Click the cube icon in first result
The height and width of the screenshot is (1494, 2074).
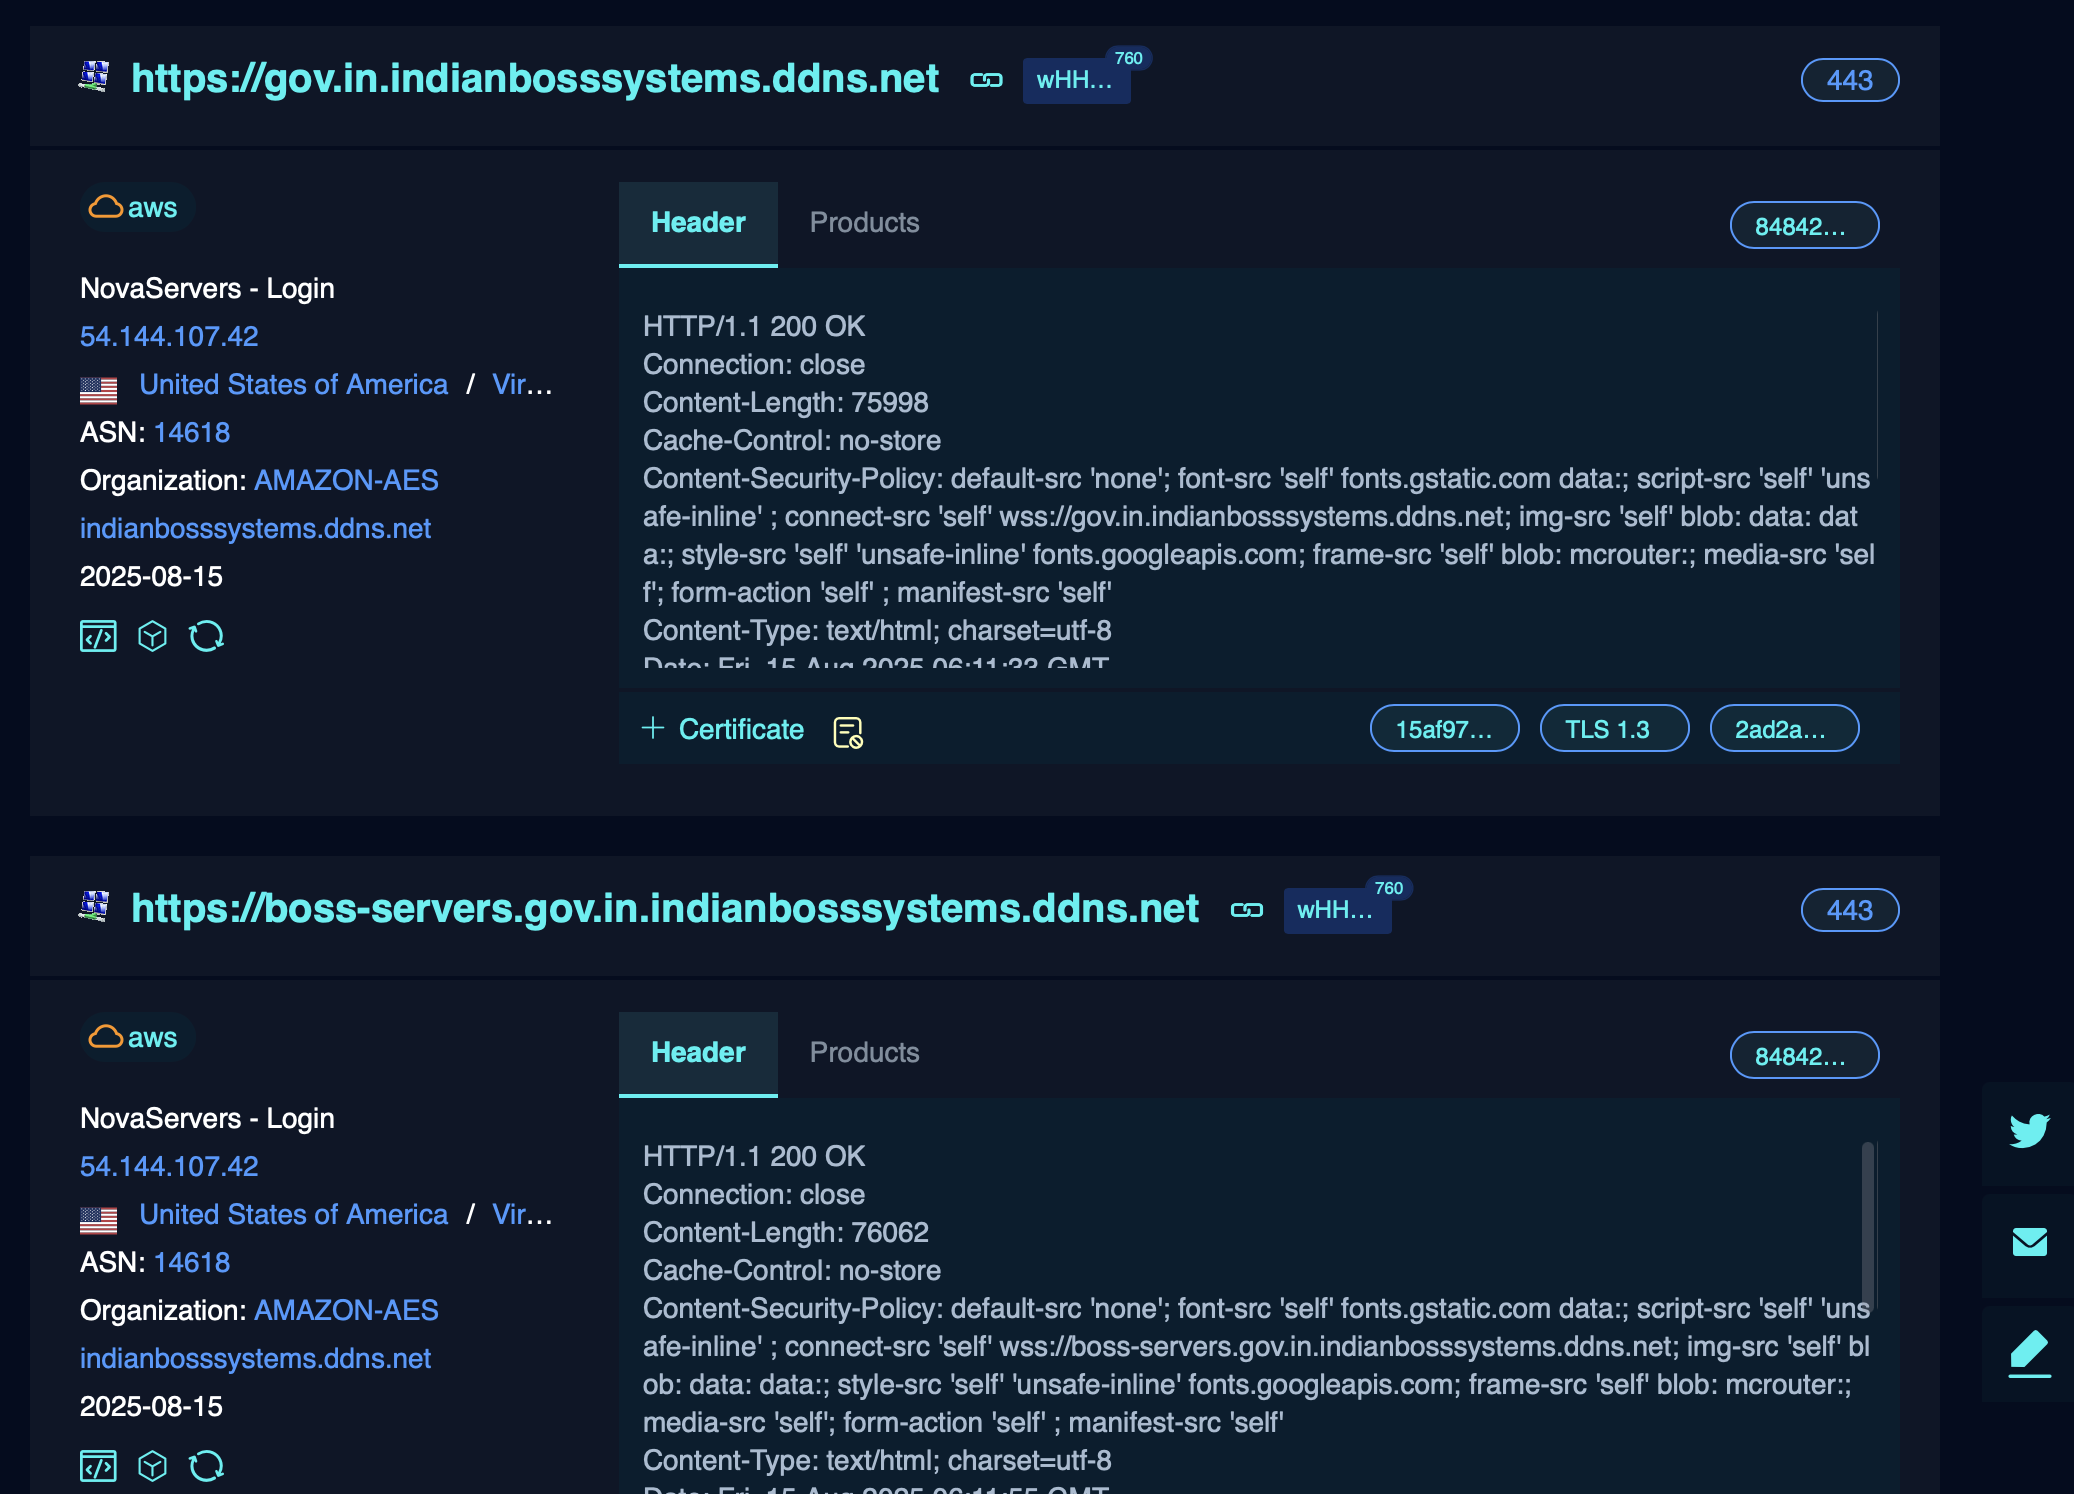[152, 636]
